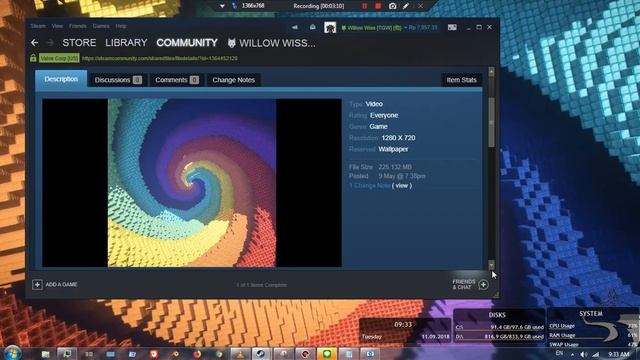Open the Games menu in Steam
Screen dimensions: 640x360
coord(101,26)
